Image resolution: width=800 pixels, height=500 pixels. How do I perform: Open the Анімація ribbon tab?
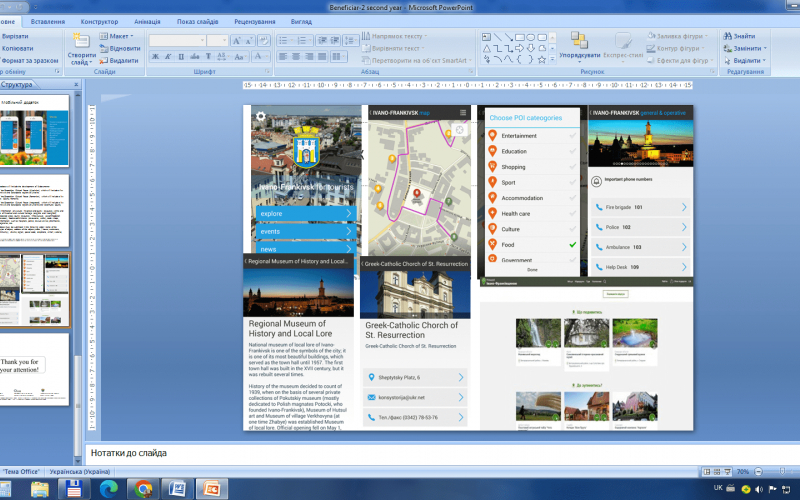147,21
